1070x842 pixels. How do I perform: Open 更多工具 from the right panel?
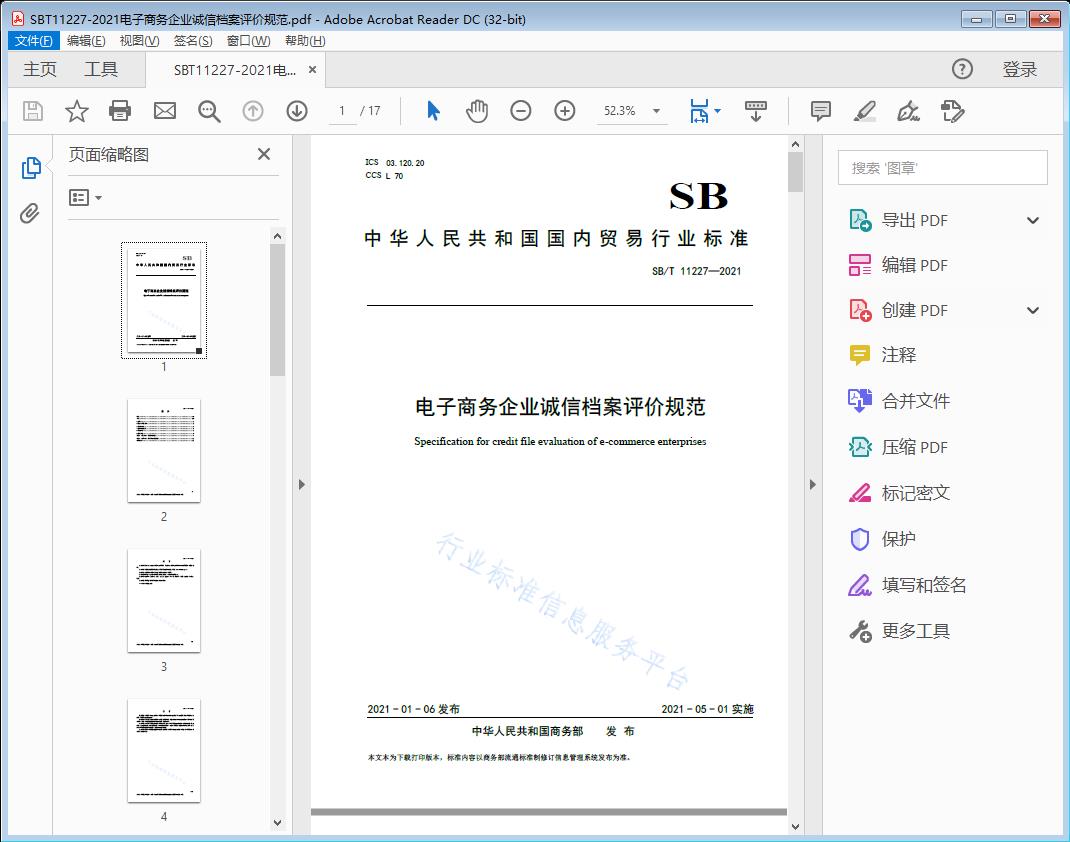(x=916, y=630)
